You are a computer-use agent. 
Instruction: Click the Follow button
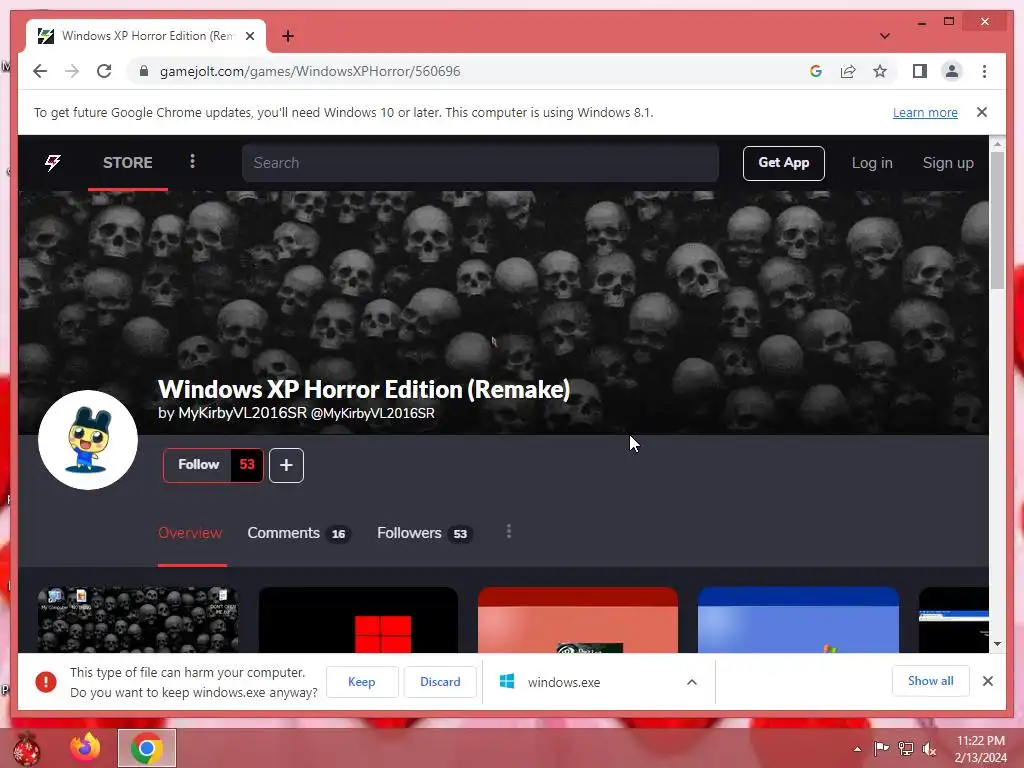tap(198, 465)
